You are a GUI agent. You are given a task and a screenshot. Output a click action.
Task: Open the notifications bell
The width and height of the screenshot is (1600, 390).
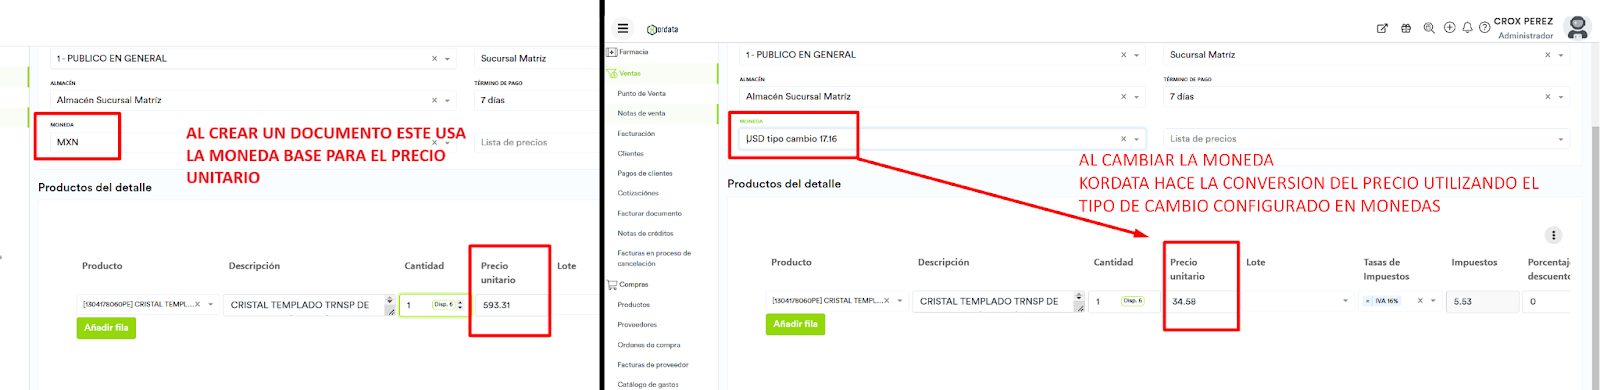click(x=1467, y=28)
